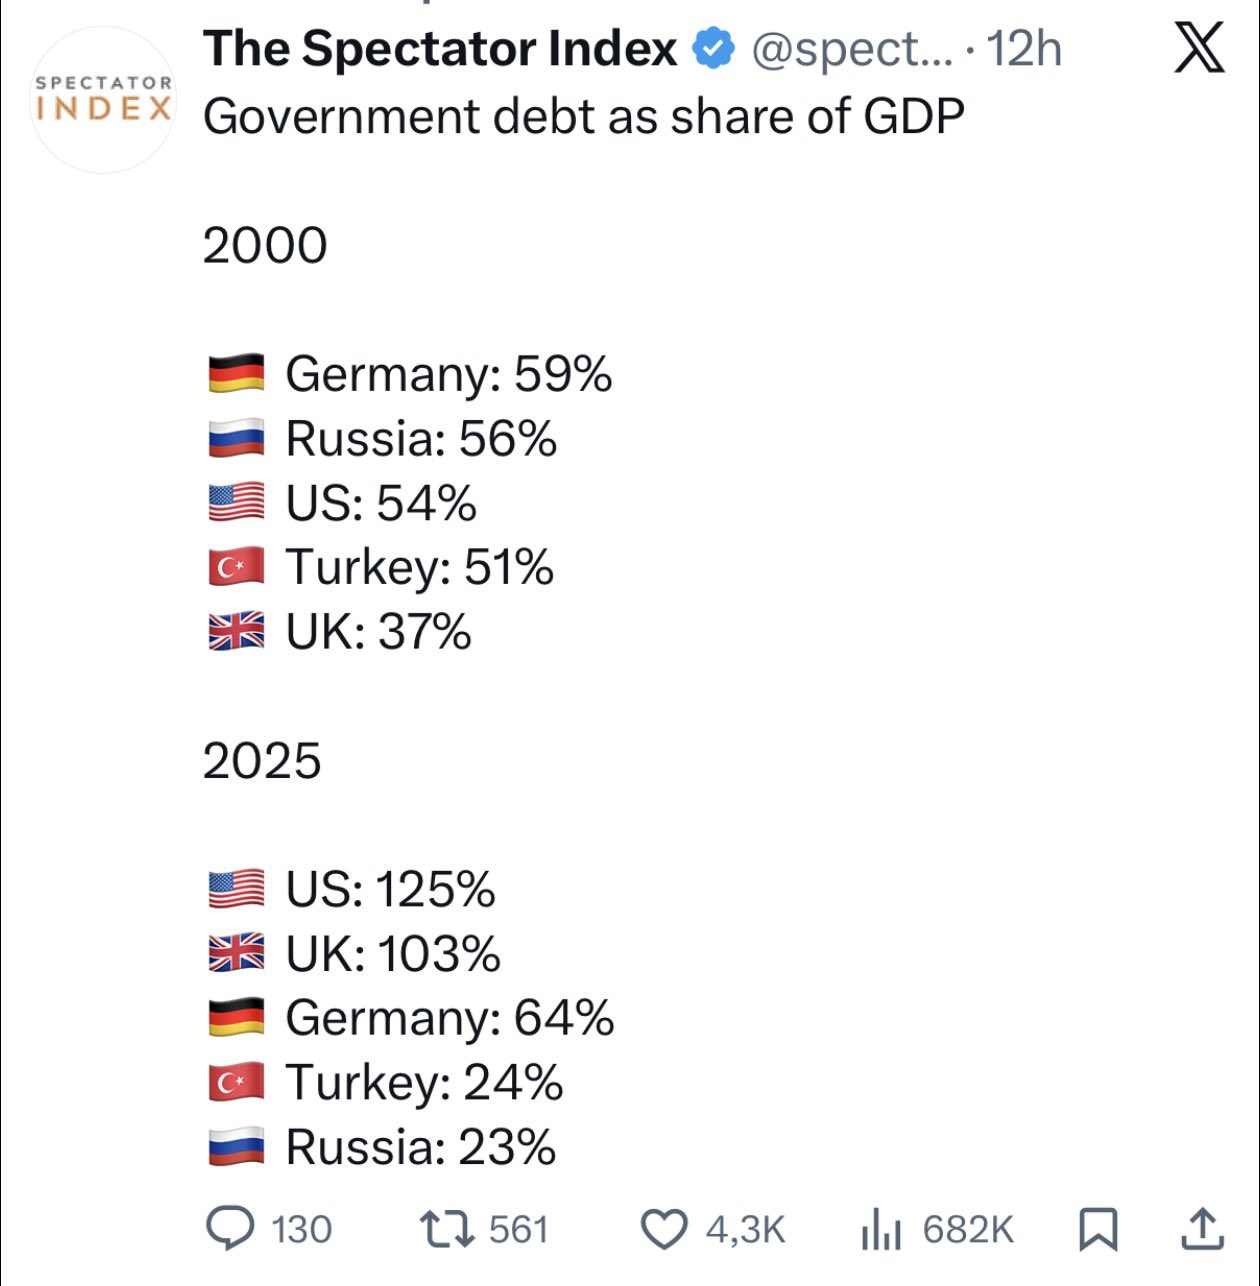The height and width of the screenshot is (1286, 1260).
Task: Click the Turkish flag beside Turkey: 24%
Action: pyautogui.click(x=236, y=1082)
